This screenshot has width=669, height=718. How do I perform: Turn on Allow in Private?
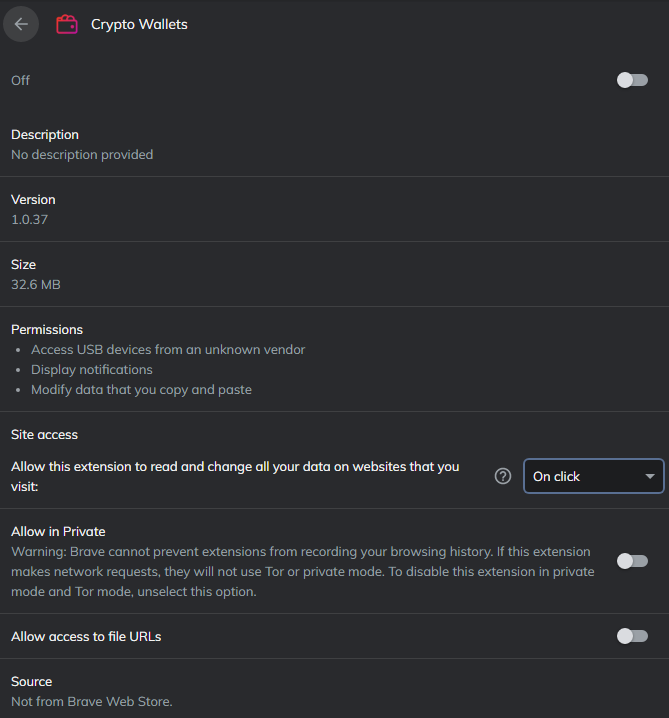click(x=632, y=561)
